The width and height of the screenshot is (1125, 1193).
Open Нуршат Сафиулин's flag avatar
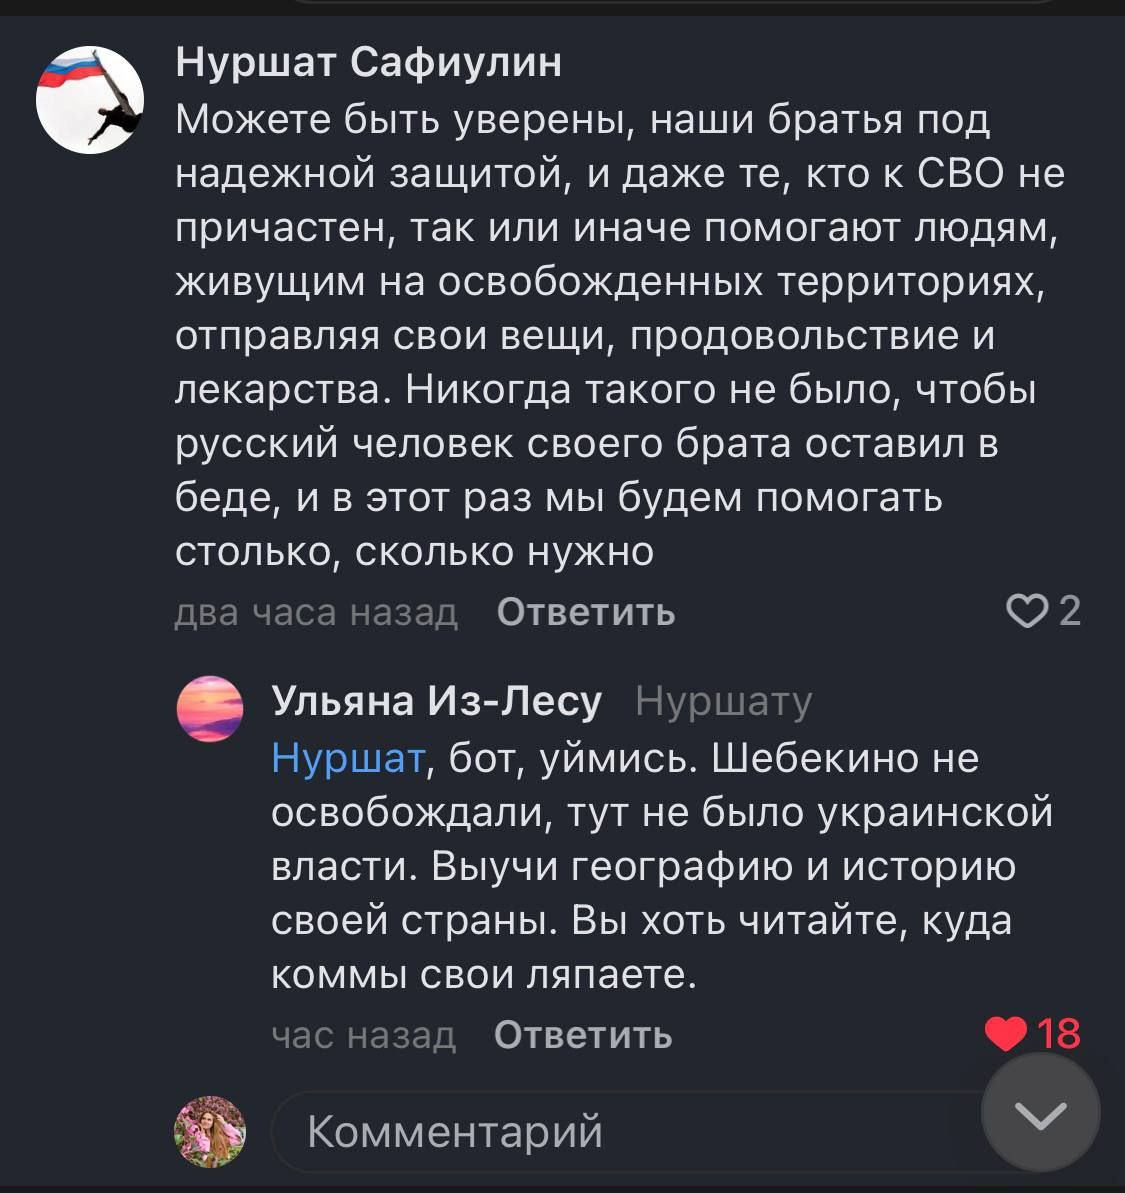point(90,100)
